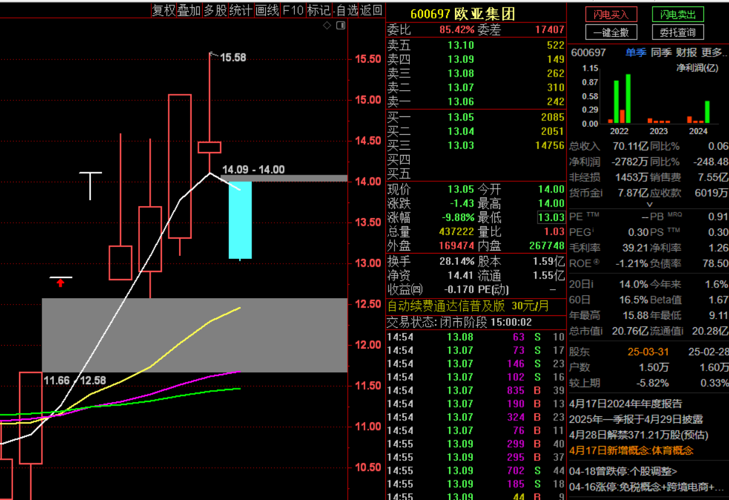Select the 多股 multi-stock view
The image size is (729, 500).
[215, 10]
